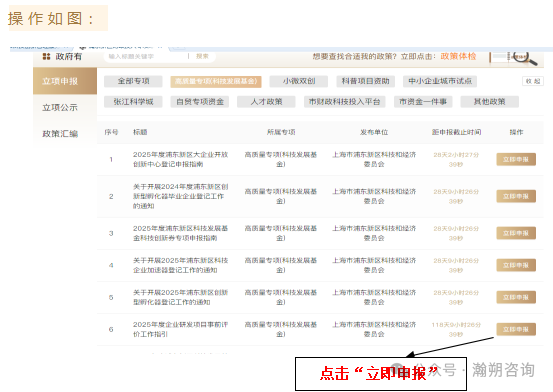Click the 标题 column header
This screenshot has height=392, width=553.
click(140, 132)
